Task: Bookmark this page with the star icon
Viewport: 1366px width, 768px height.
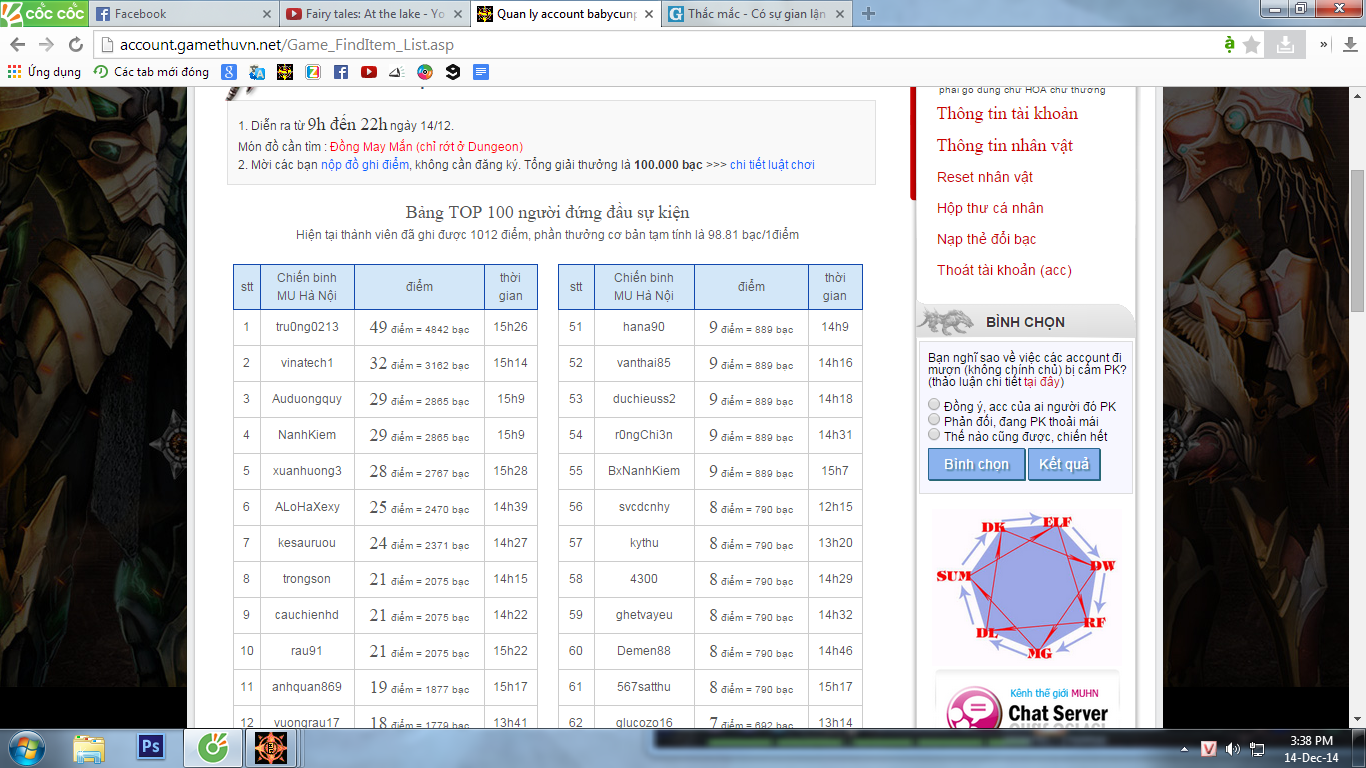Action: point(1252,45)
